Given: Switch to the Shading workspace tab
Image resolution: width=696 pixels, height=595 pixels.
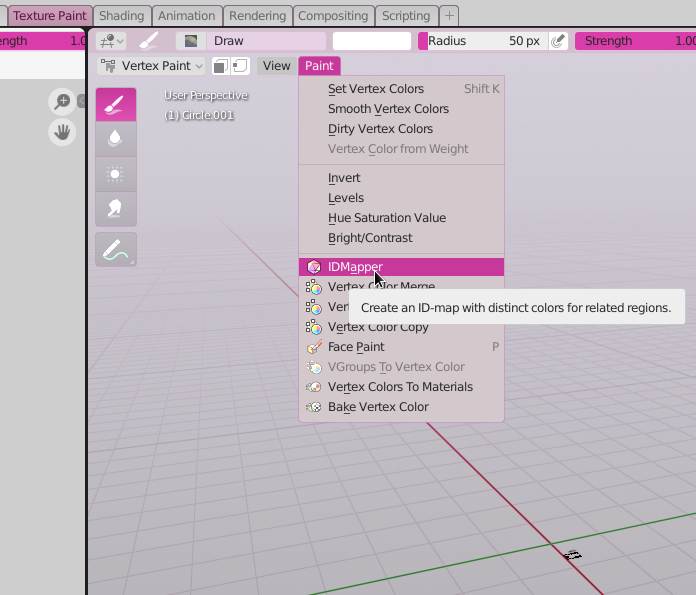Looking at the screenshot, I should 122,16.
